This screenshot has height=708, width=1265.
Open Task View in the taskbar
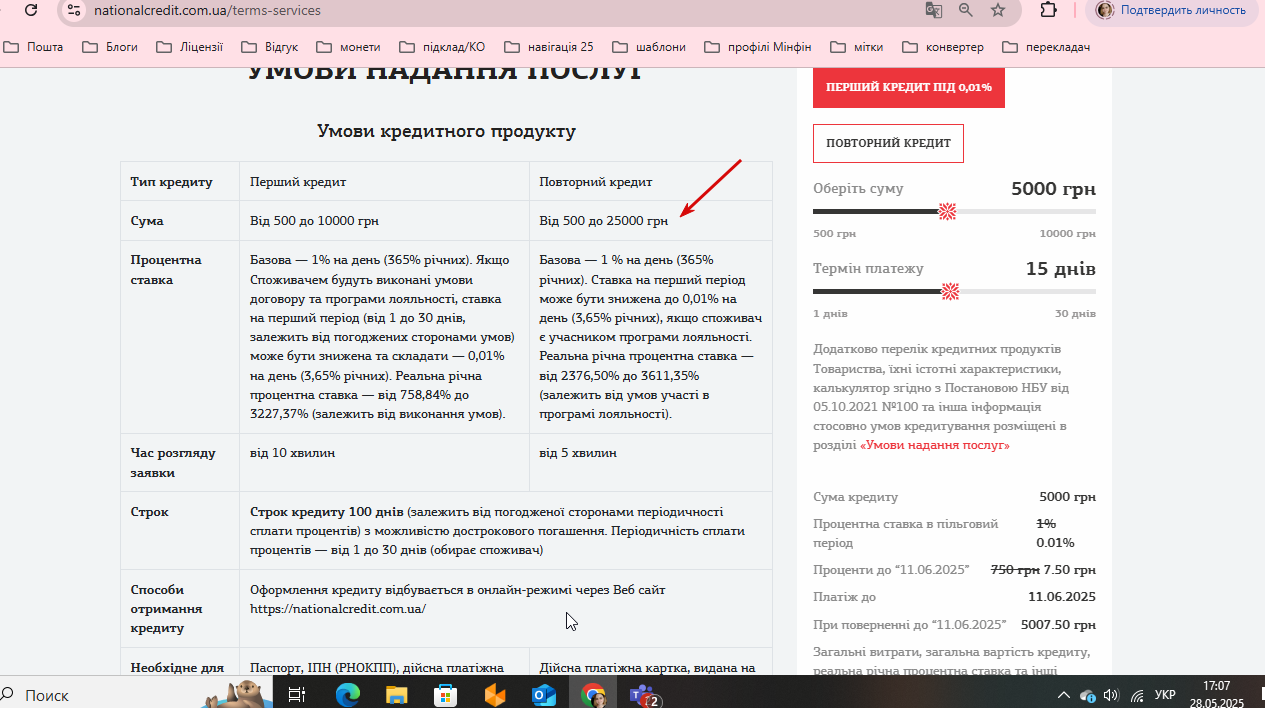pyautogui.click(x=297, y=695)
